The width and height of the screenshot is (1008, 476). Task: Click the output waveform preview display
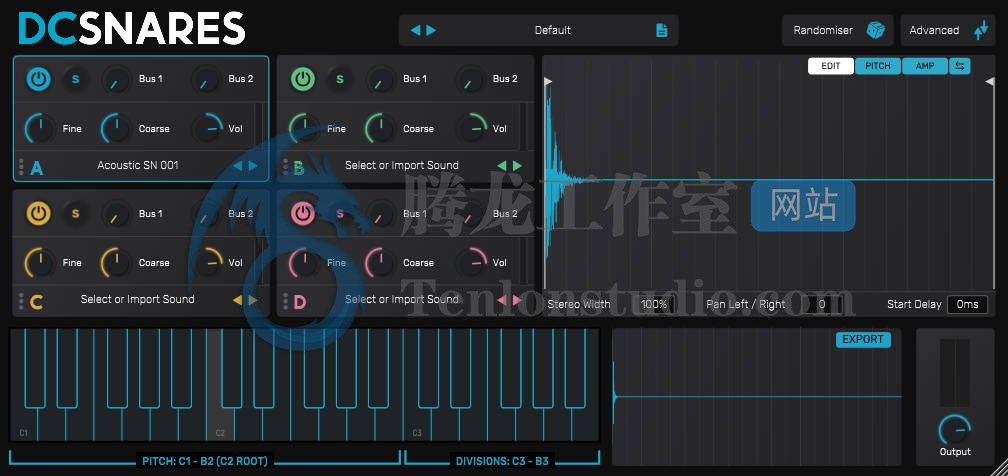coord(757,397)
